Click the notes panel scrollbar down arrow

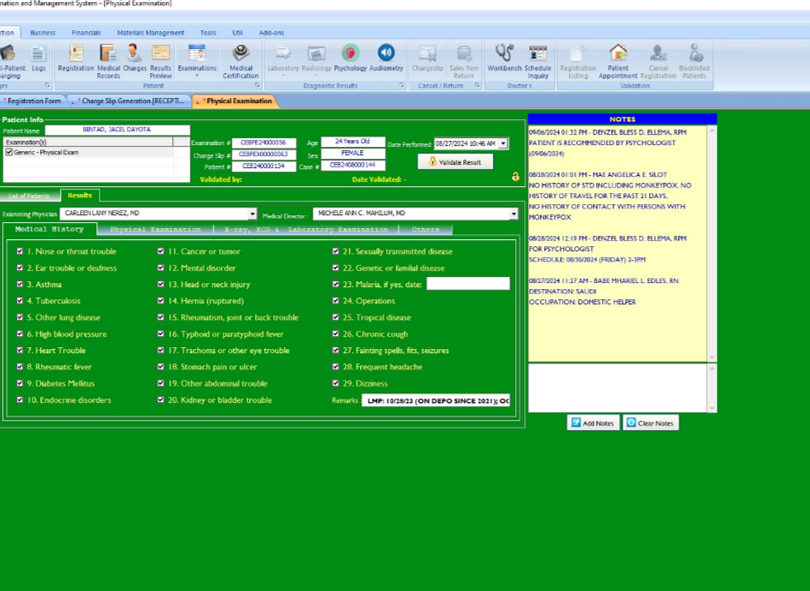(712, 357)
